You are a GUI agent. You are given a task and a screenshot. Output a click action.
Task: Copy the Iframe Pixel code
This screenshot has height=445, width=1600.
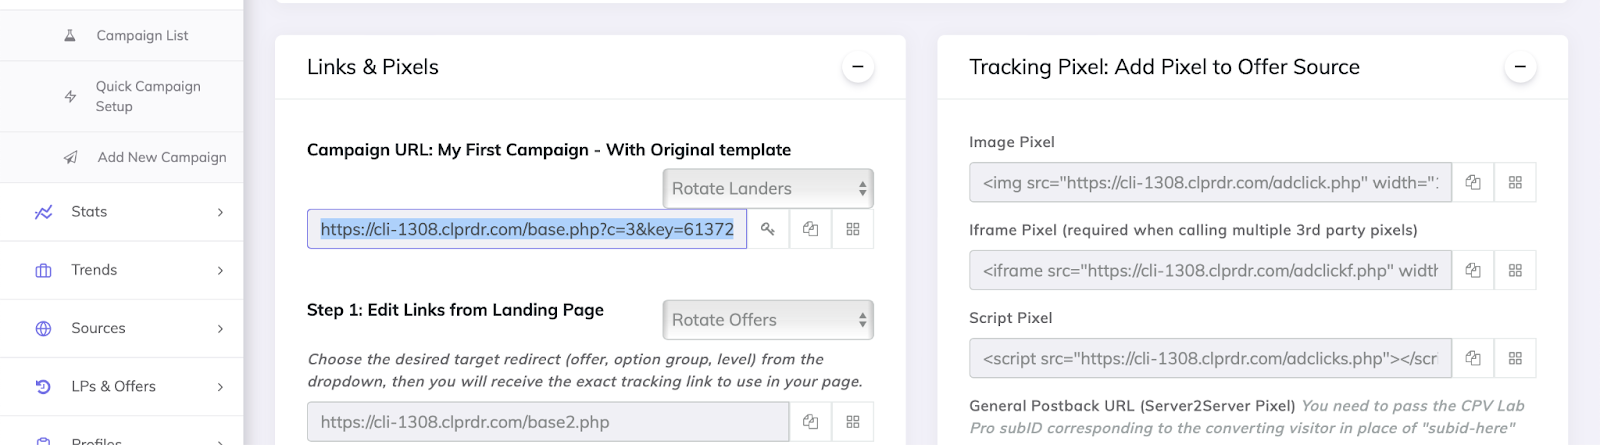click(x=1473, y=270)
